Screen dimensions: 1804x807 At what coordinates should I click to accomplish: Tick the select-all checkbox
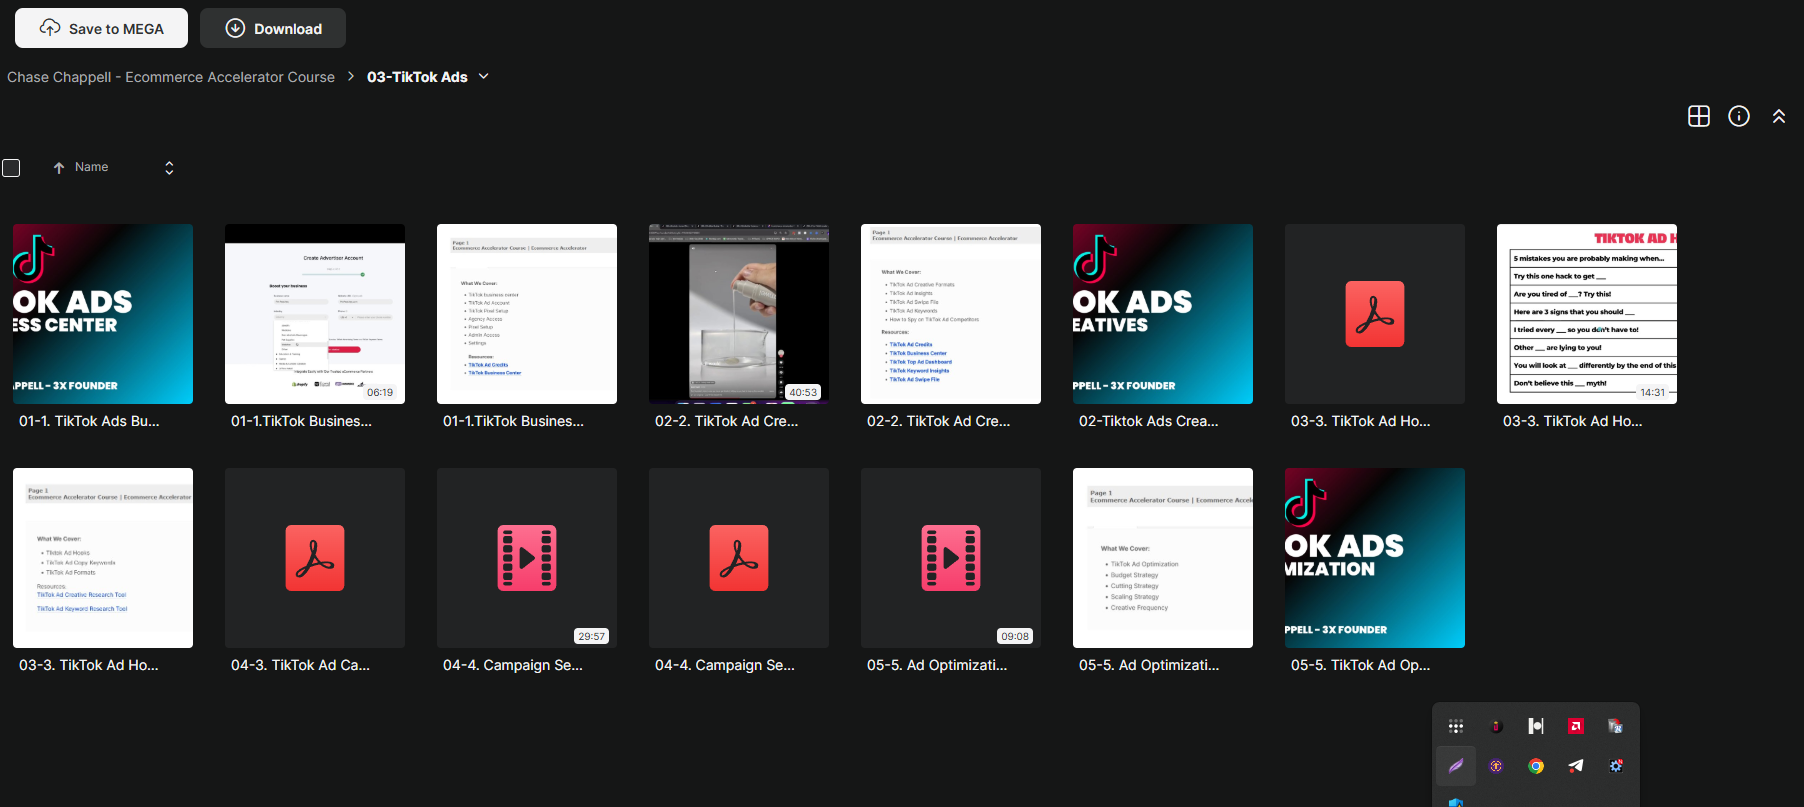(x=11, y=168)
